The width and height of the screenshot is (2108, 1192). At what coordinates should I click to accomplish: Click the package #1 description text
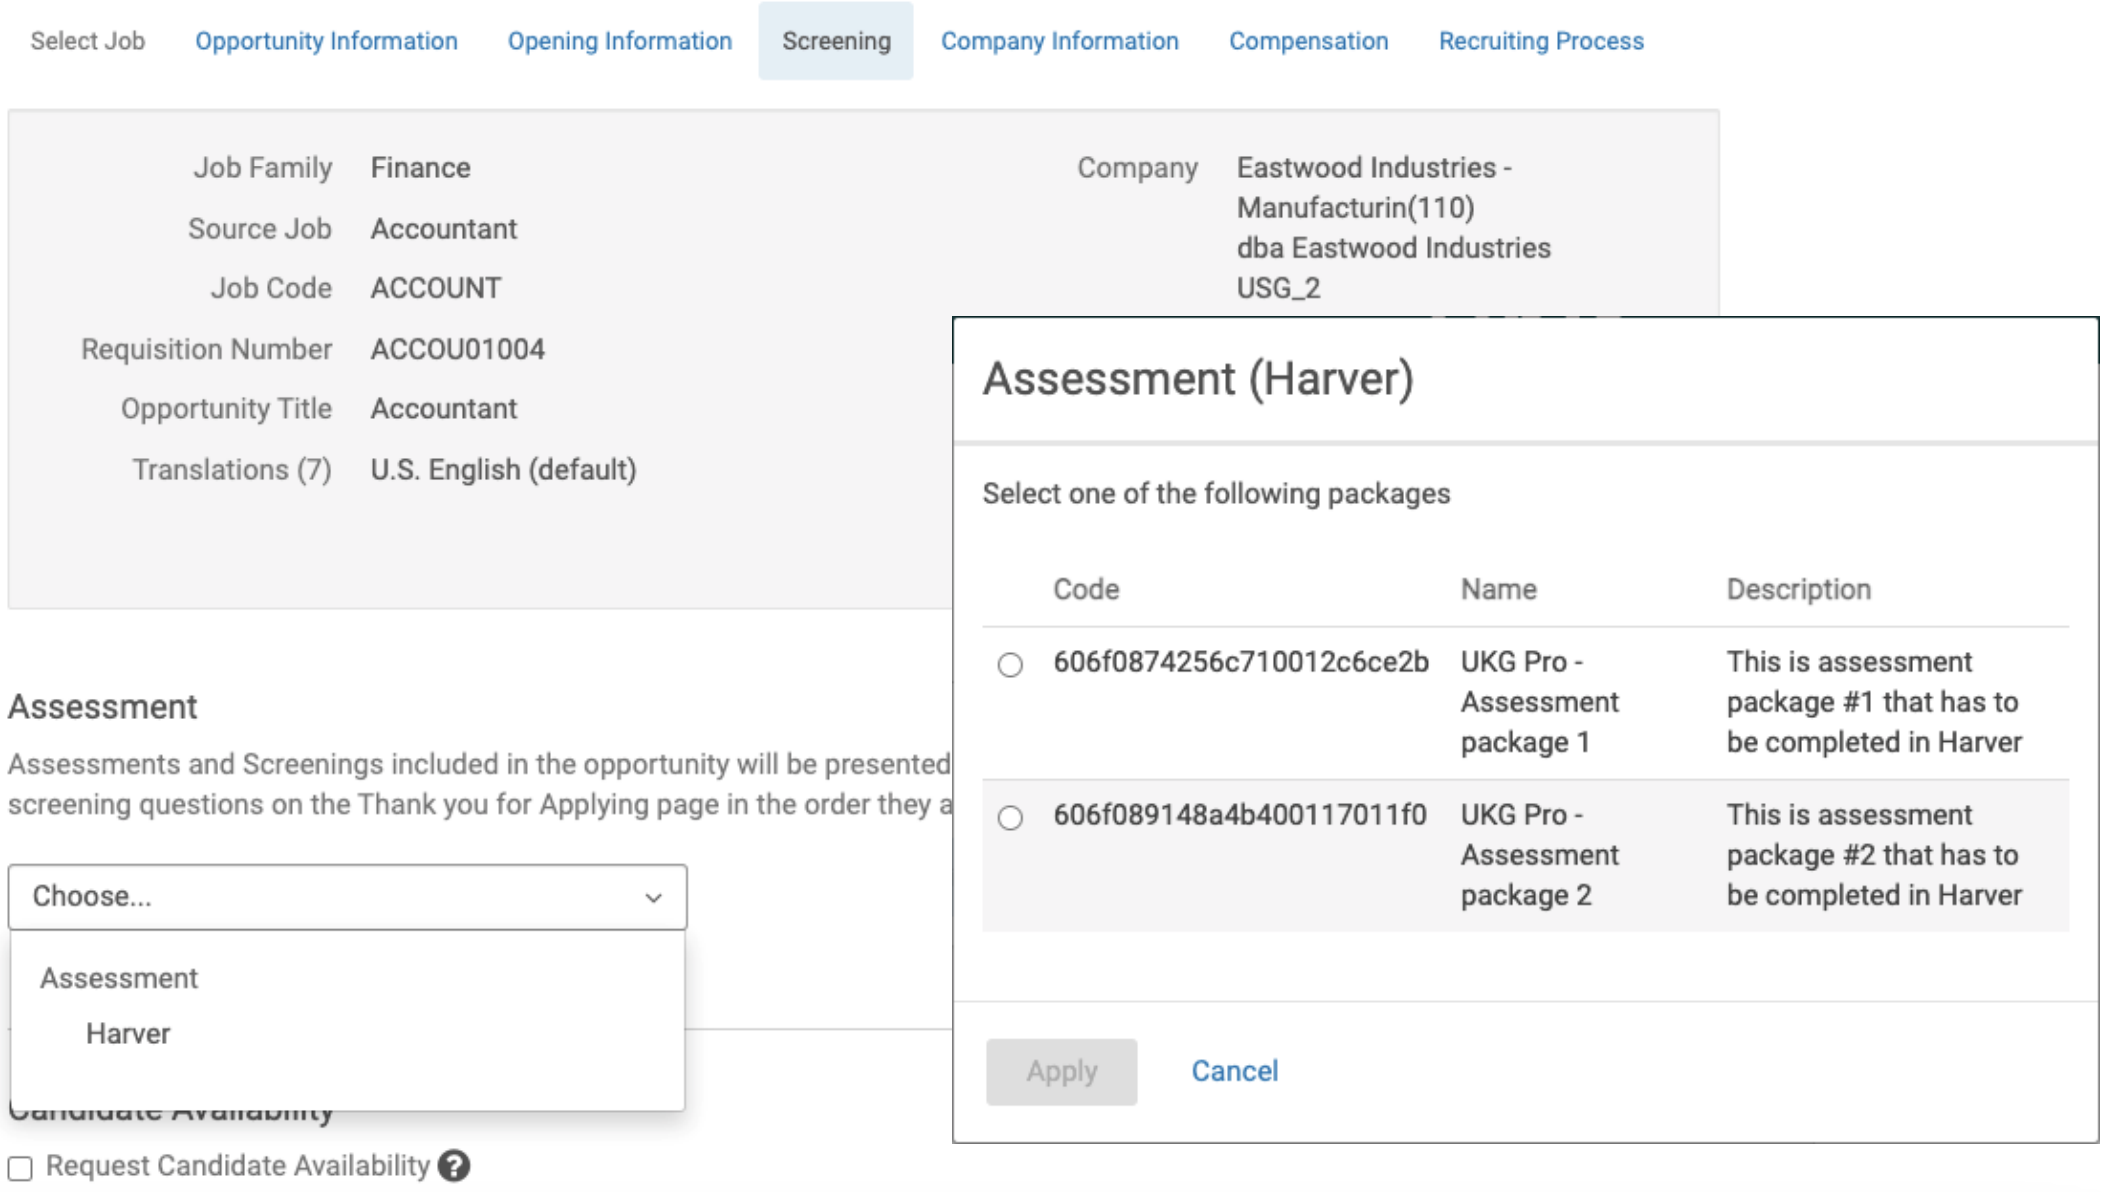1874,702
